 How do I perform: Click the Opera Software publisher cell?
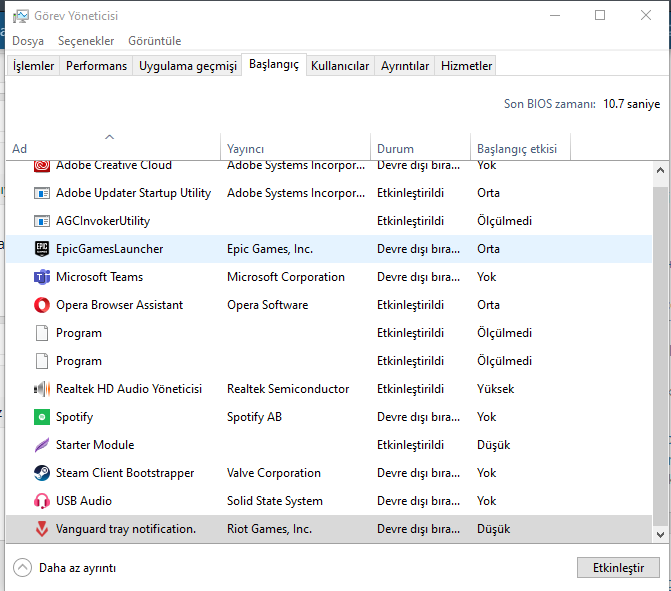point(267,305)
